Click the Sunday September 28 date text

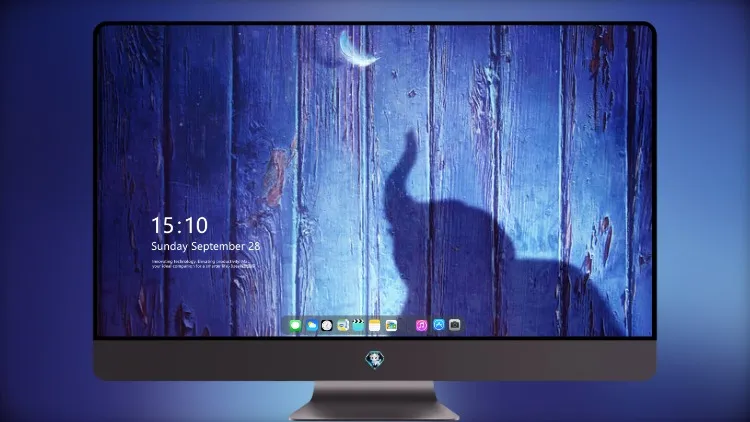206,246
